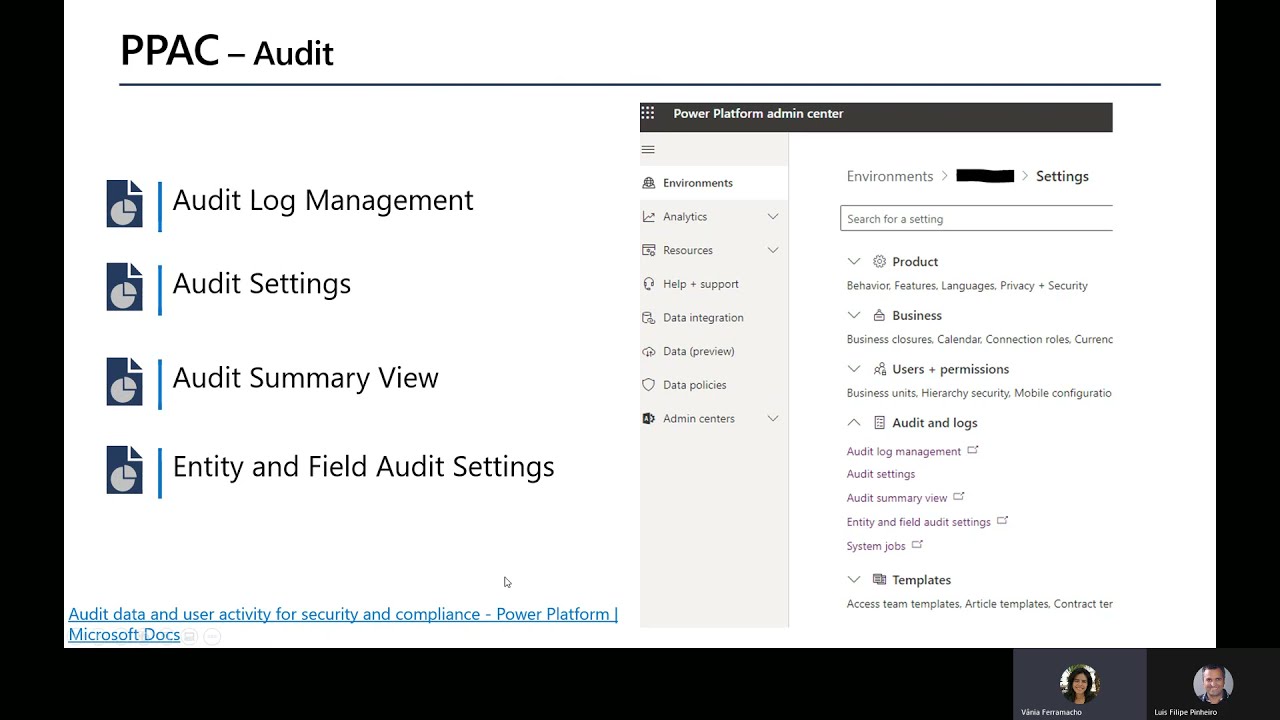Select Environments in the left navigation
This screenshot has height=720, width=1280.
coord(714,183)
